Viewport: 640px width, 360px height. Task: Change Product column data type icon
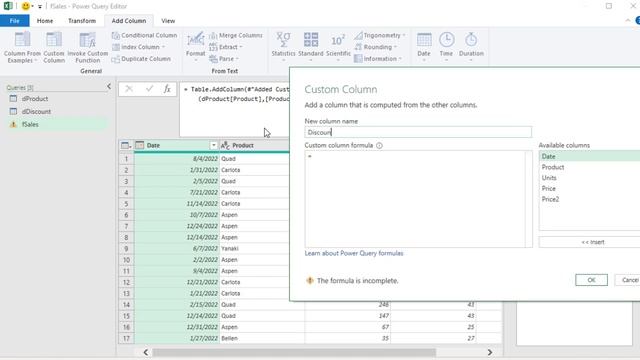tap(225, 145)
